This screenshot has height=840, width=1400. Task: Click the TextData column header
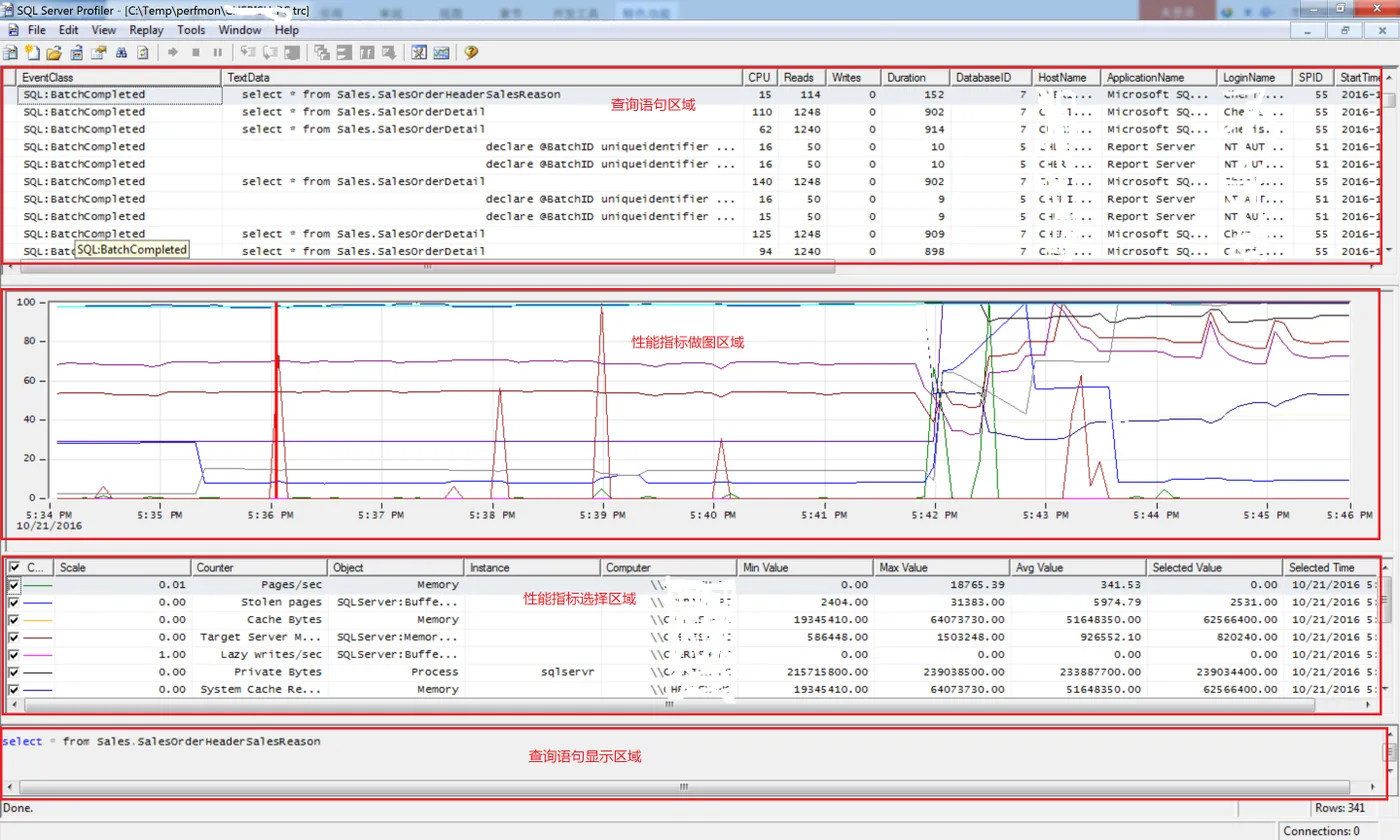pyautogui.click(x=483, y=77)
